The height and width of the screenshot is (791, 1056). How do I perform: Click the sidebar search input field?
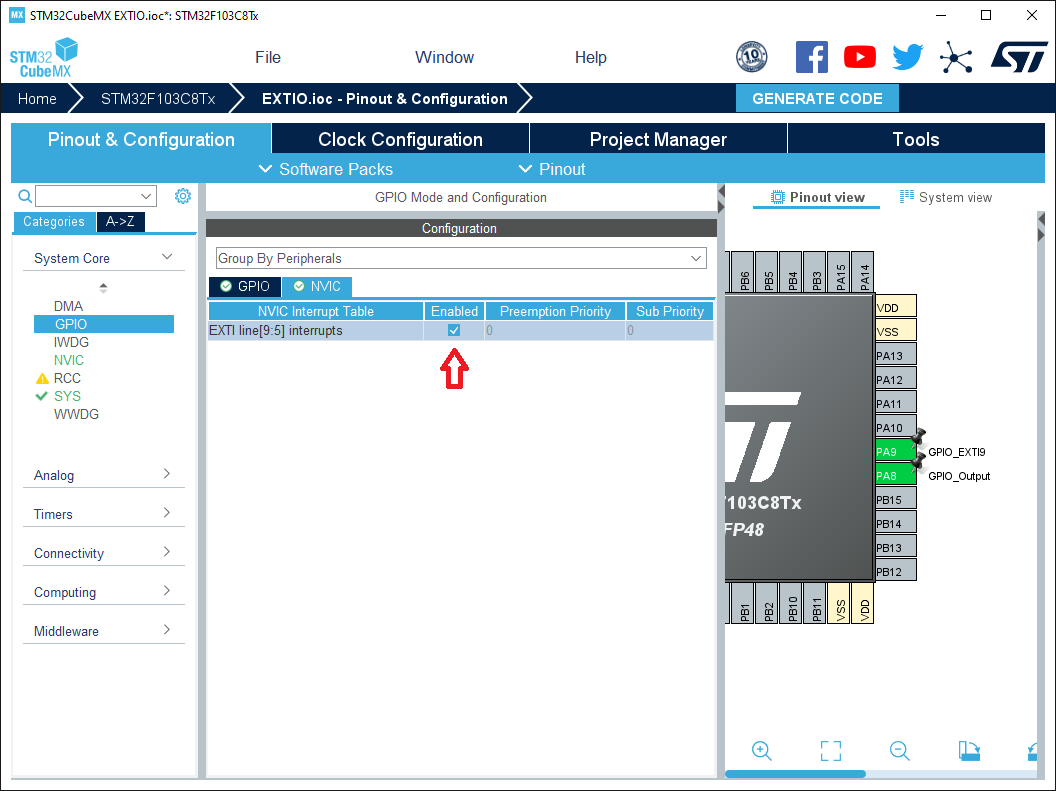coord(87,196)
